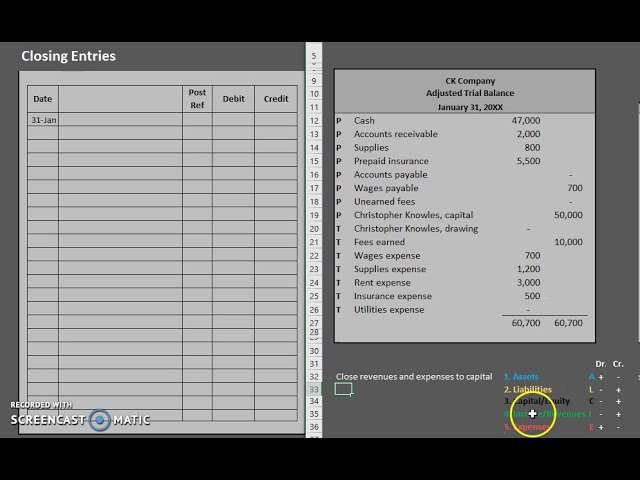Screen dimensions: 640x480
Task: Select row header 12
Action: [314, 121]
